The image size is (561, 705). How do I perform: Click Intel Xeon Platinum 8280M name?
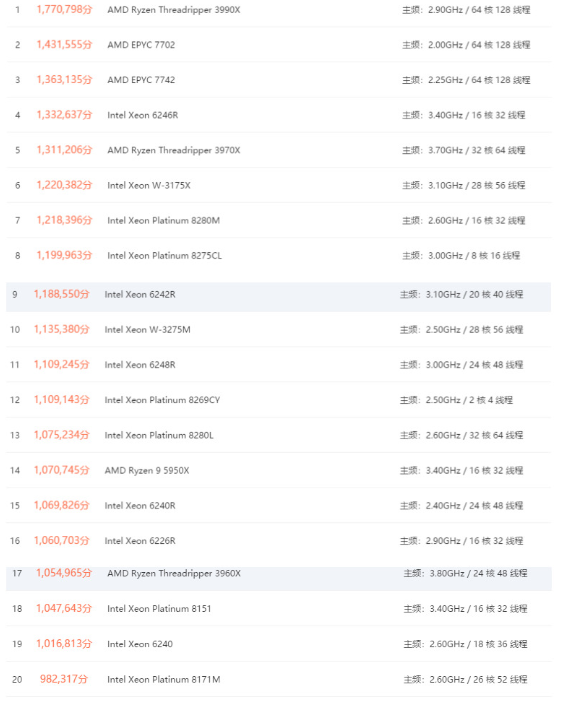pos(163,220)
